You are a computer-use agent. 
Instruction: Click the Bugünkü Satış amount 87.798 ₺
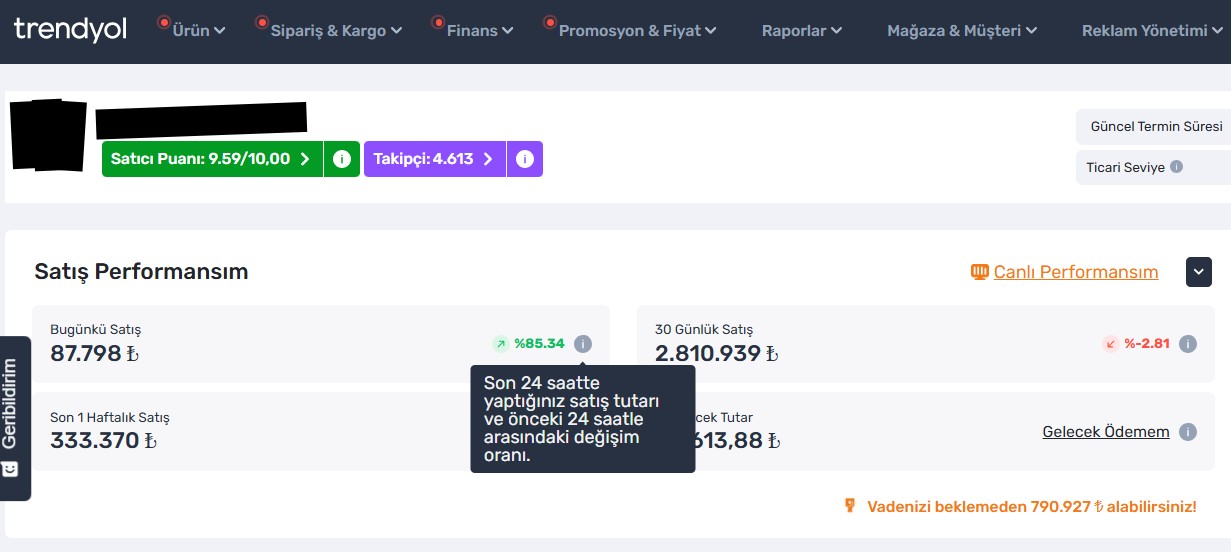point(94,353)
